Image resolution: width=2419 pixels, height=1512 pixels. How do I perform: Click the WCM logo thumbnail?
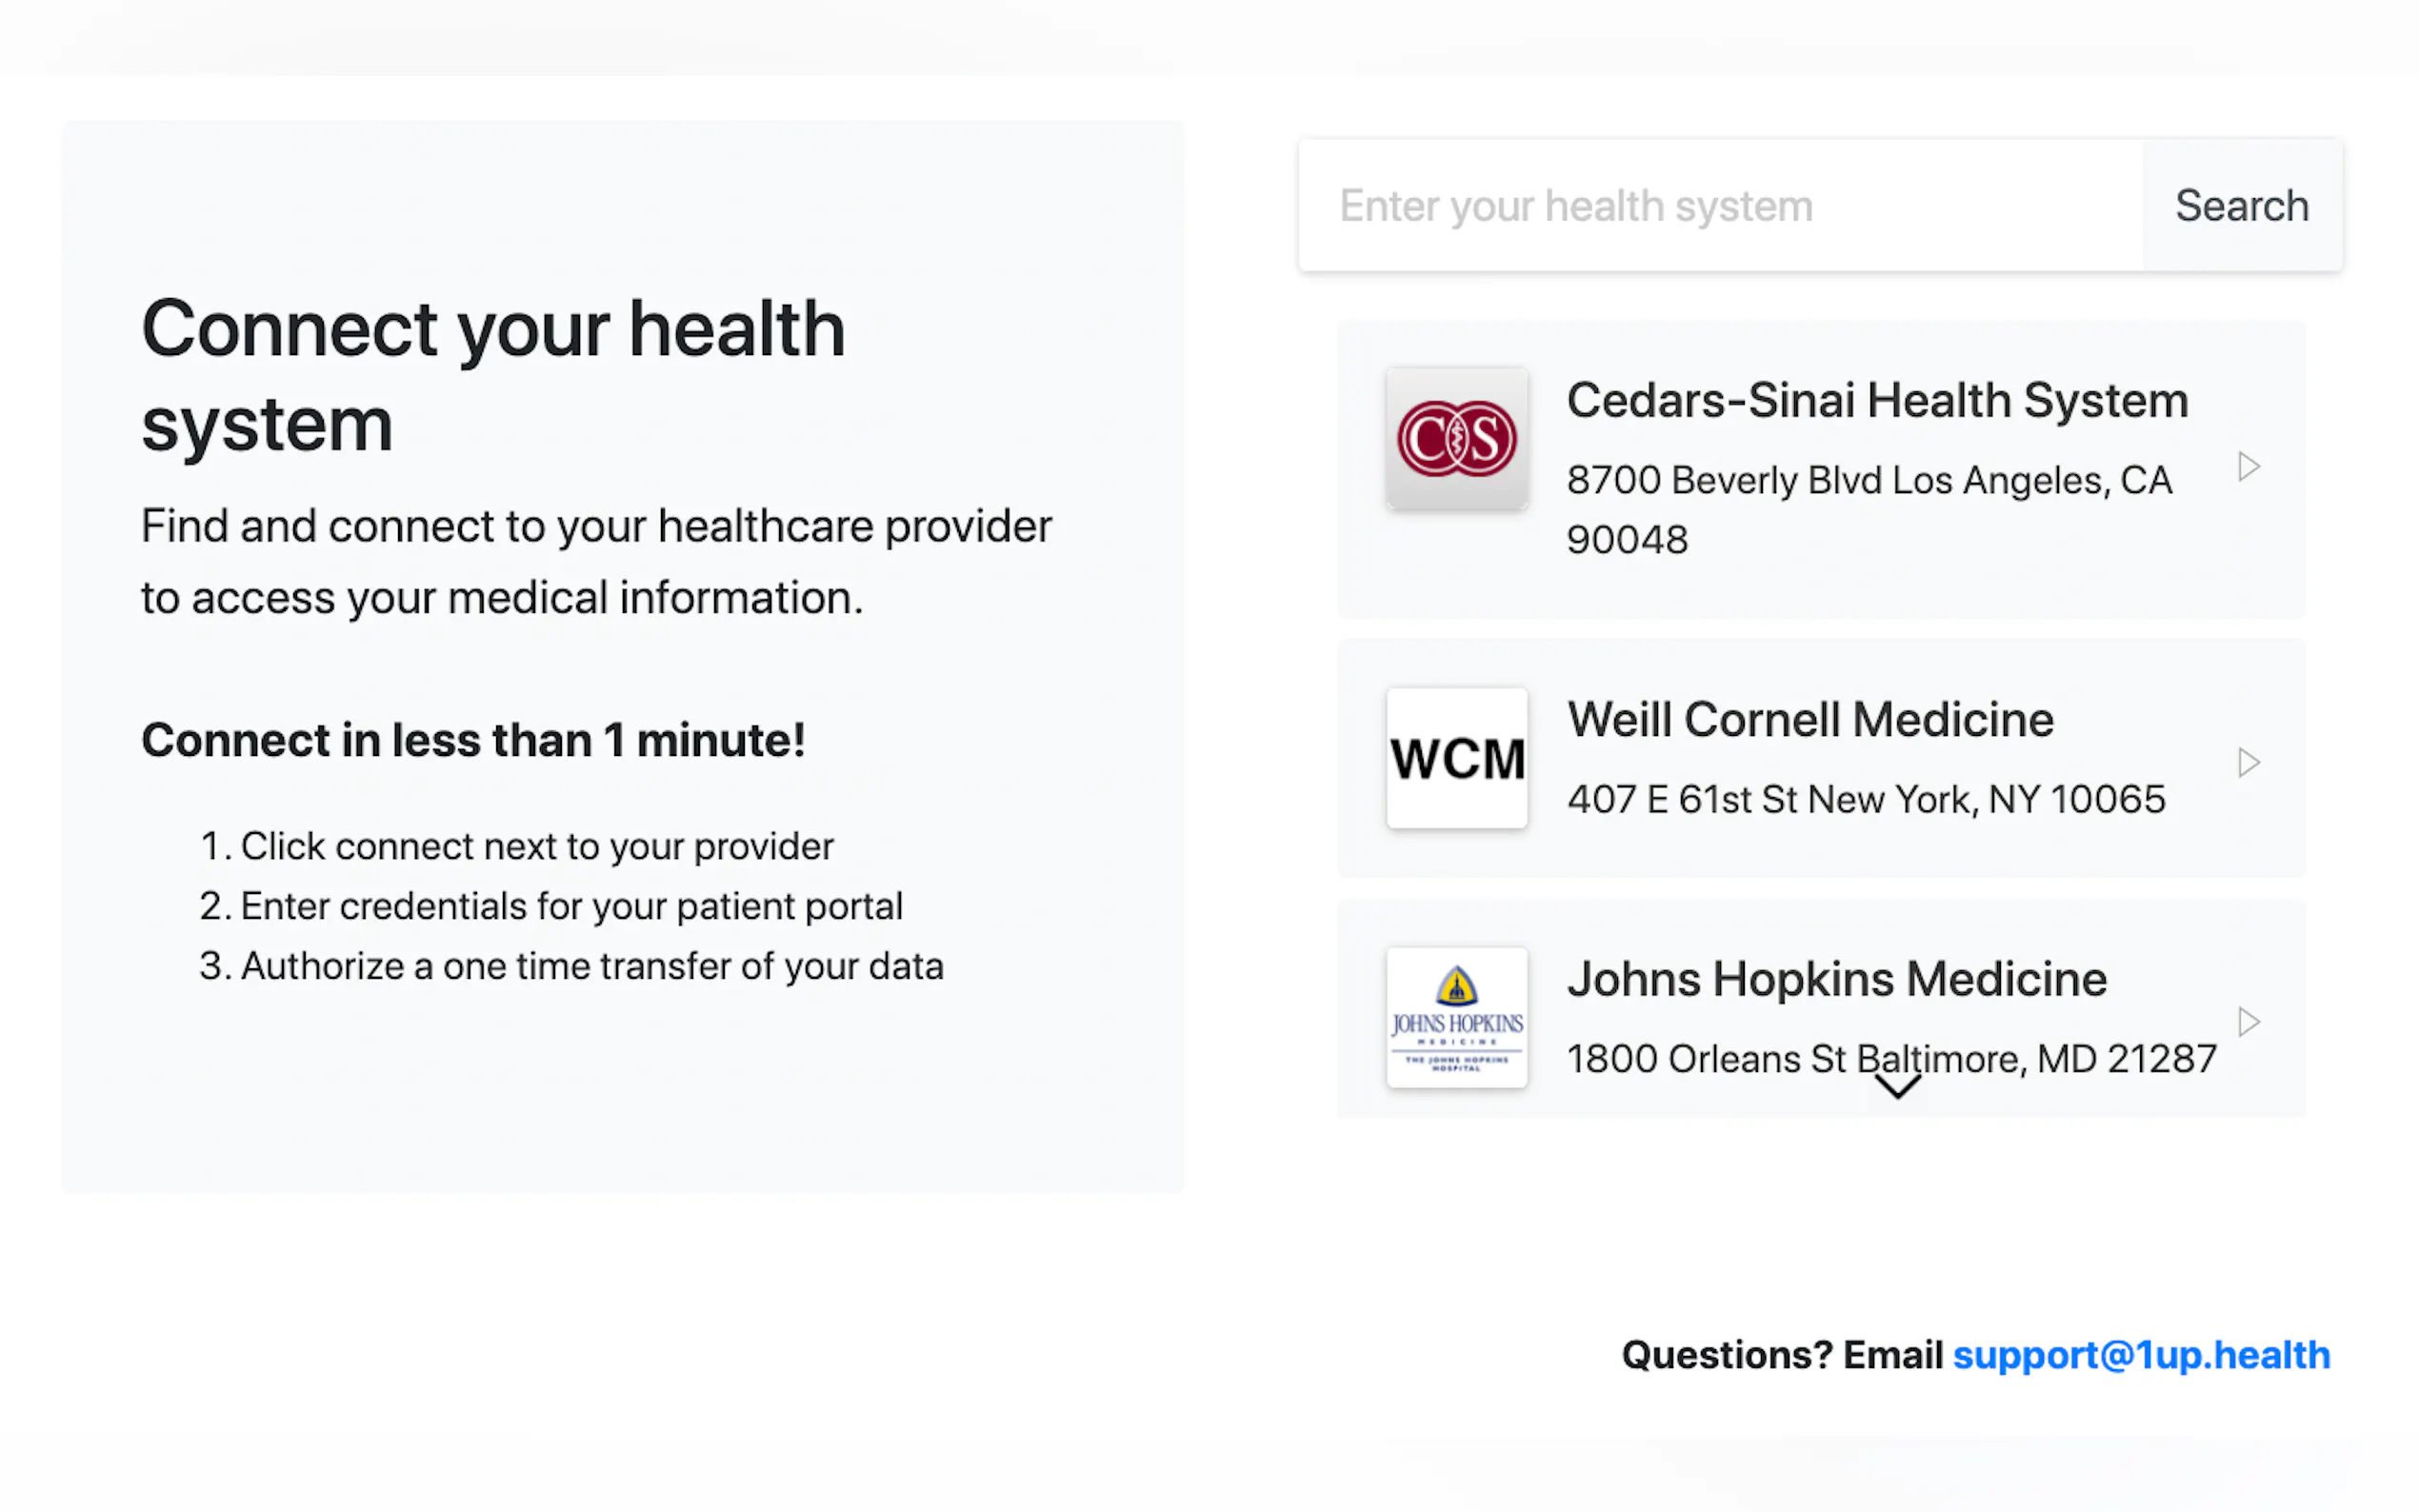(1456, 758)
